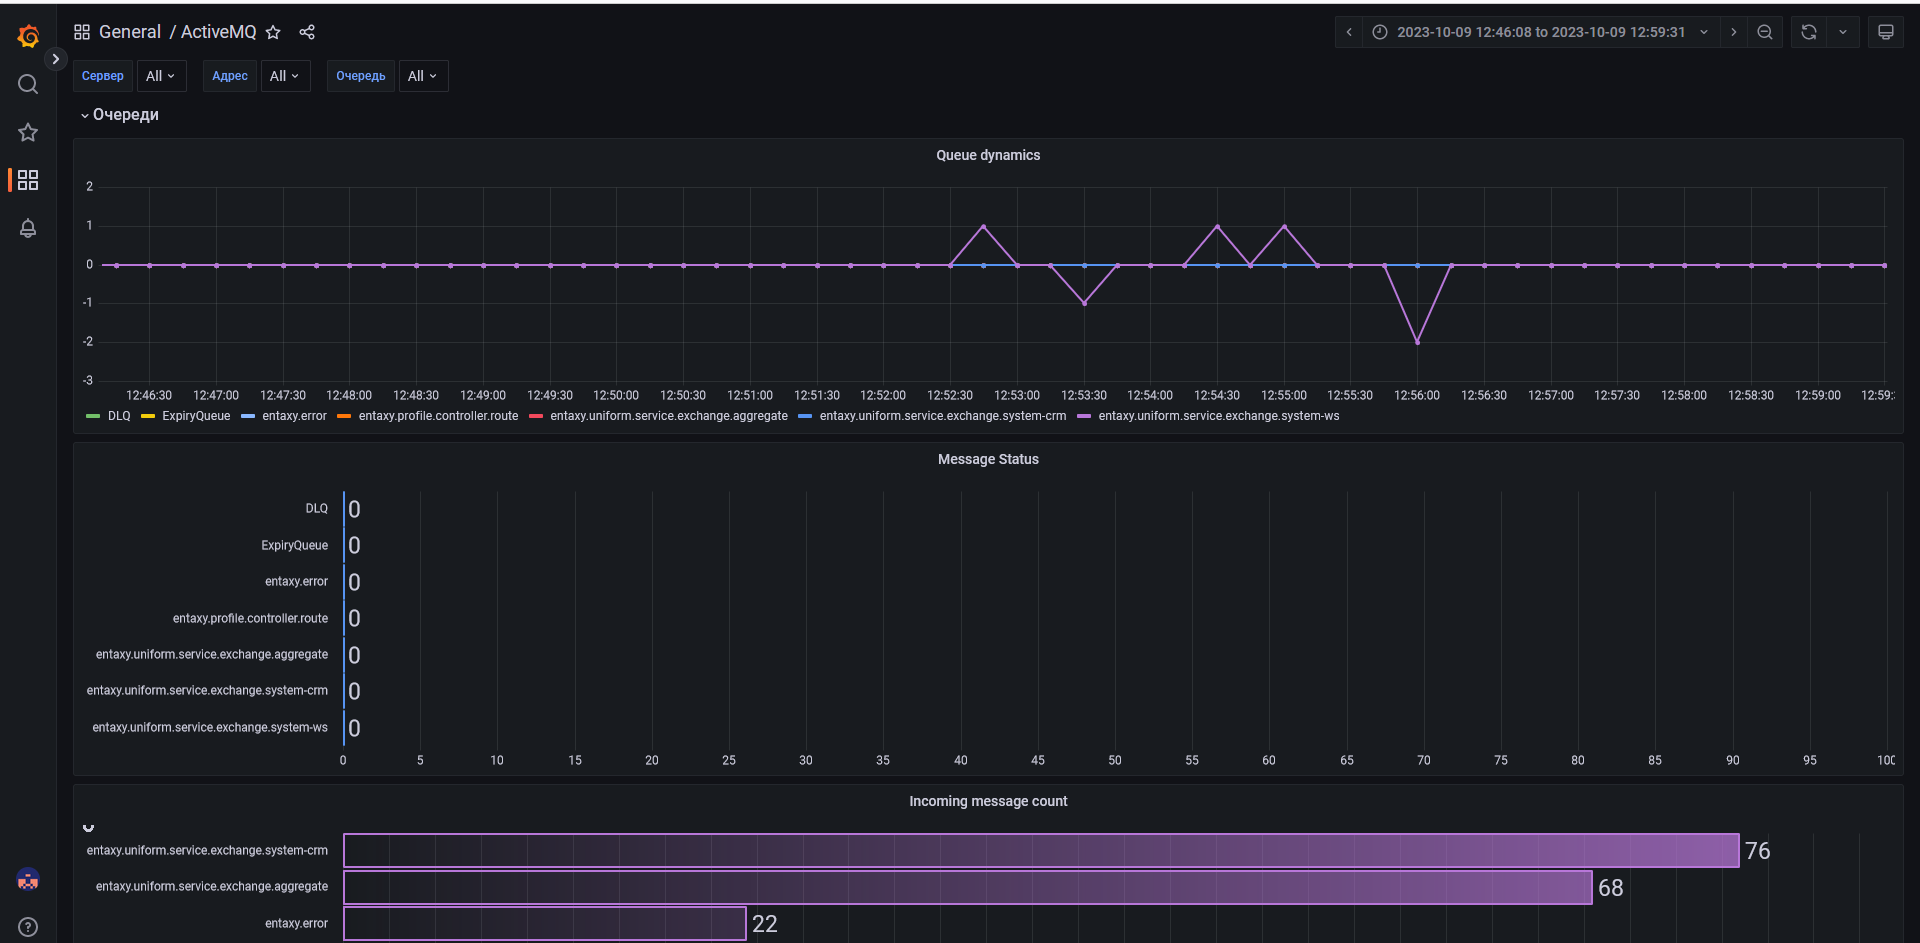Click the Queue dynamics panel title

[987, 155]
